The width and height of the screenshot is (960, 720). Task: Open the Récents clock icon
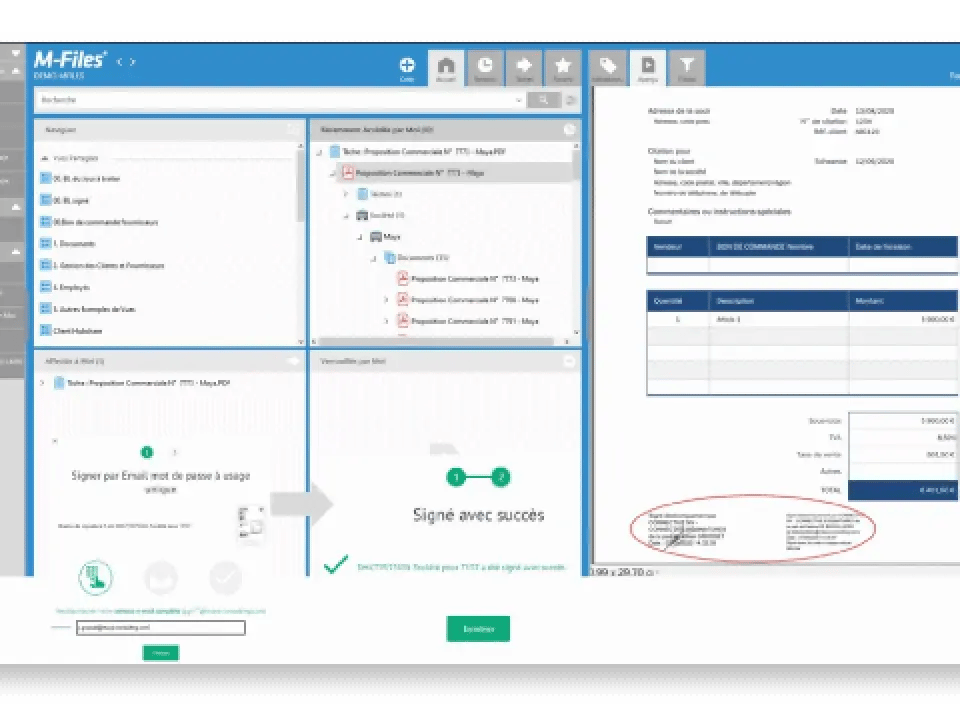(485, 66)
